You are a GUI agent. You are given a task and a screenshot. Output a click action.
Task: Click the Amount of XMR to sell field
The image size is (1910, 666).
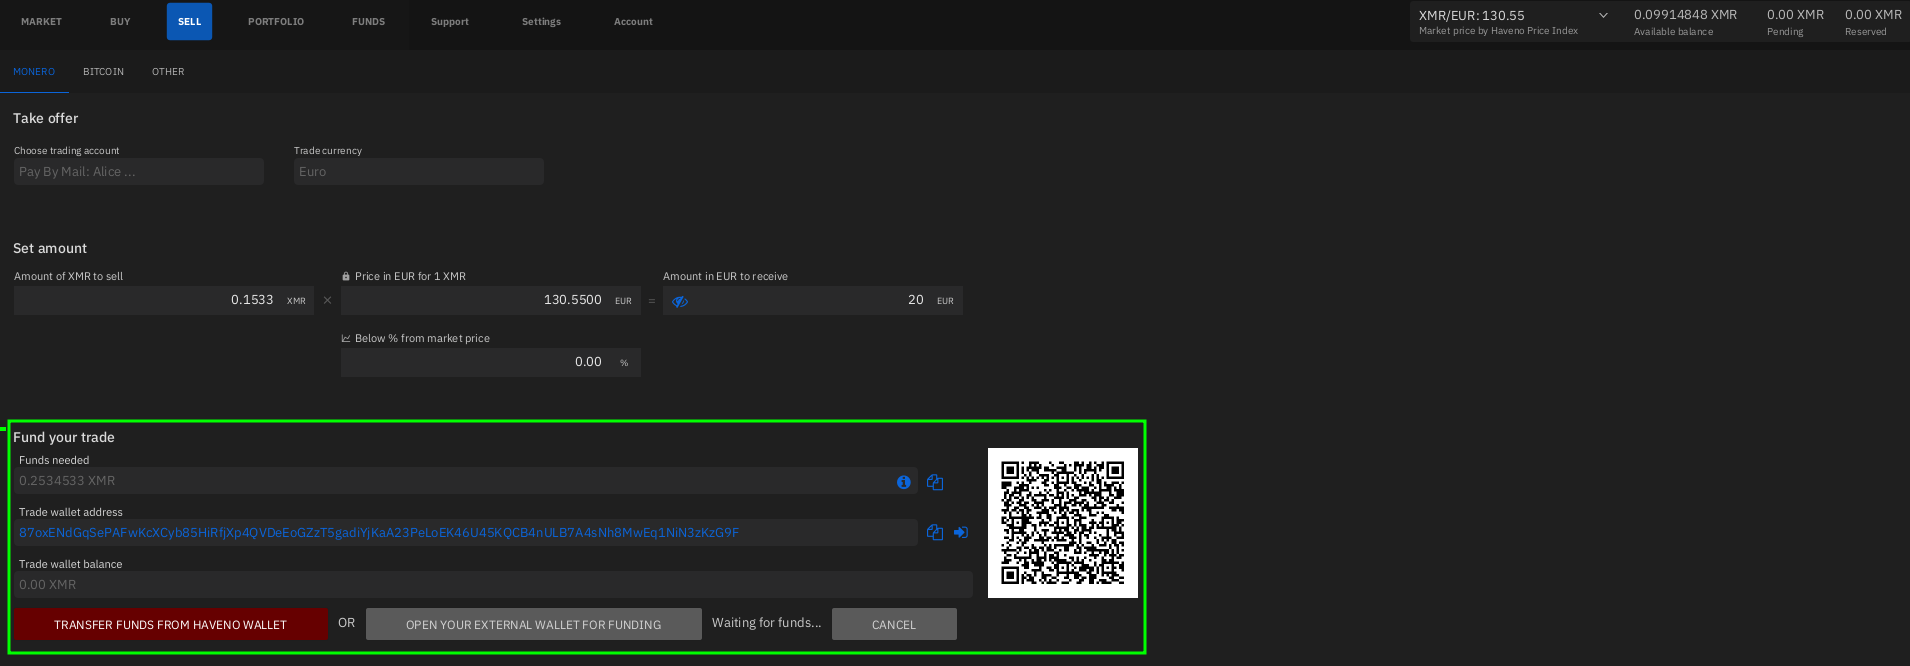point(150,300)
